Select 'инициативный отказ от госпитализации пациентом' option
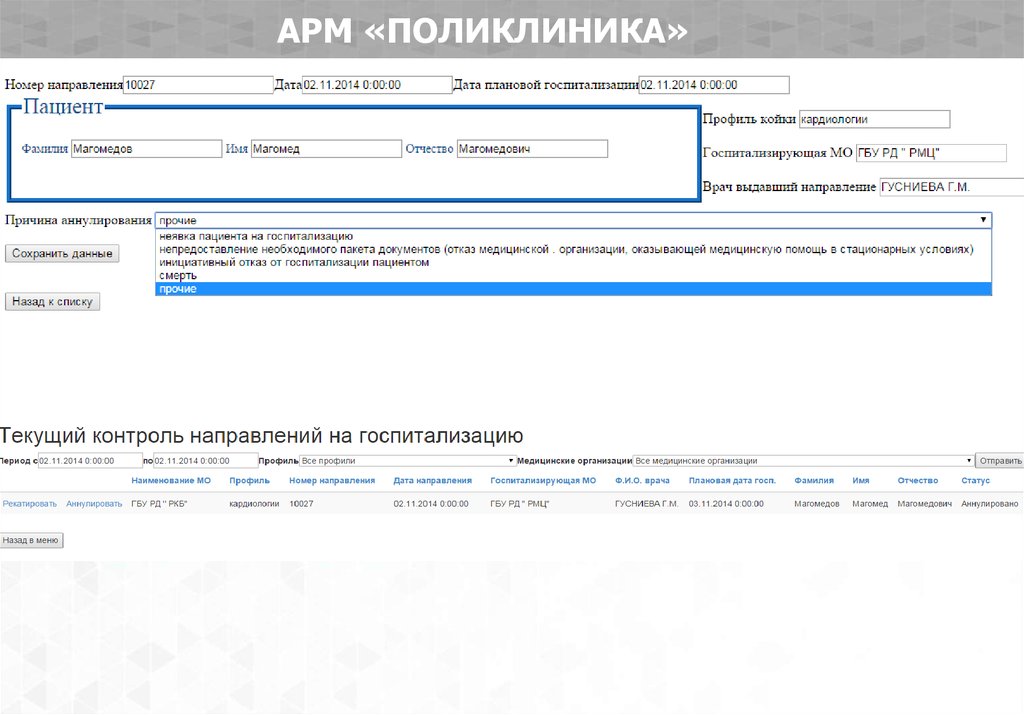Viewport: 1024px width, 715px height. (x=294, y=262)
